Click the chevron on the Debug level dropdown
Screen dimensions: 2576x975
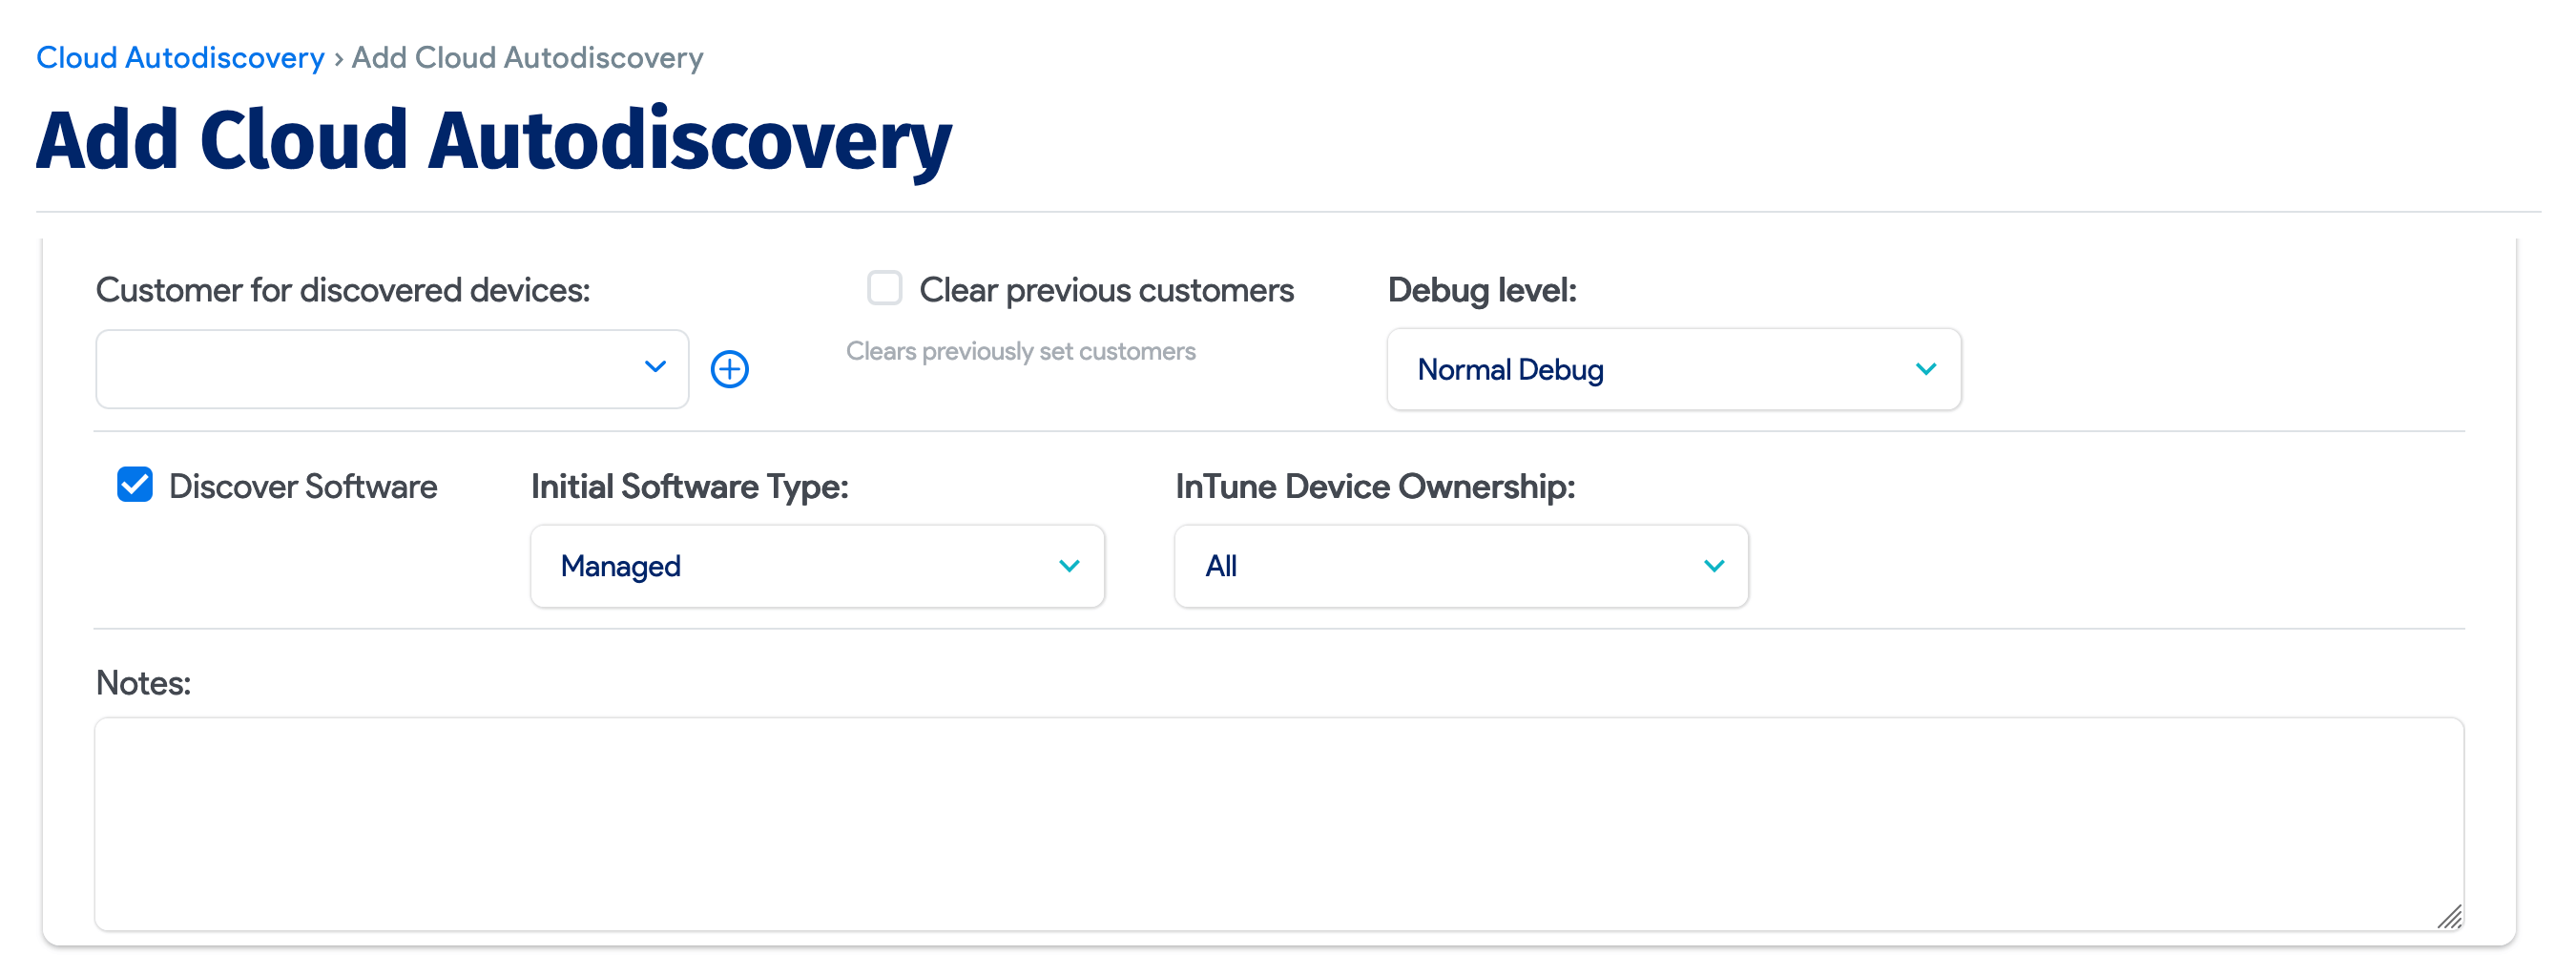(x=1927, y=369)
